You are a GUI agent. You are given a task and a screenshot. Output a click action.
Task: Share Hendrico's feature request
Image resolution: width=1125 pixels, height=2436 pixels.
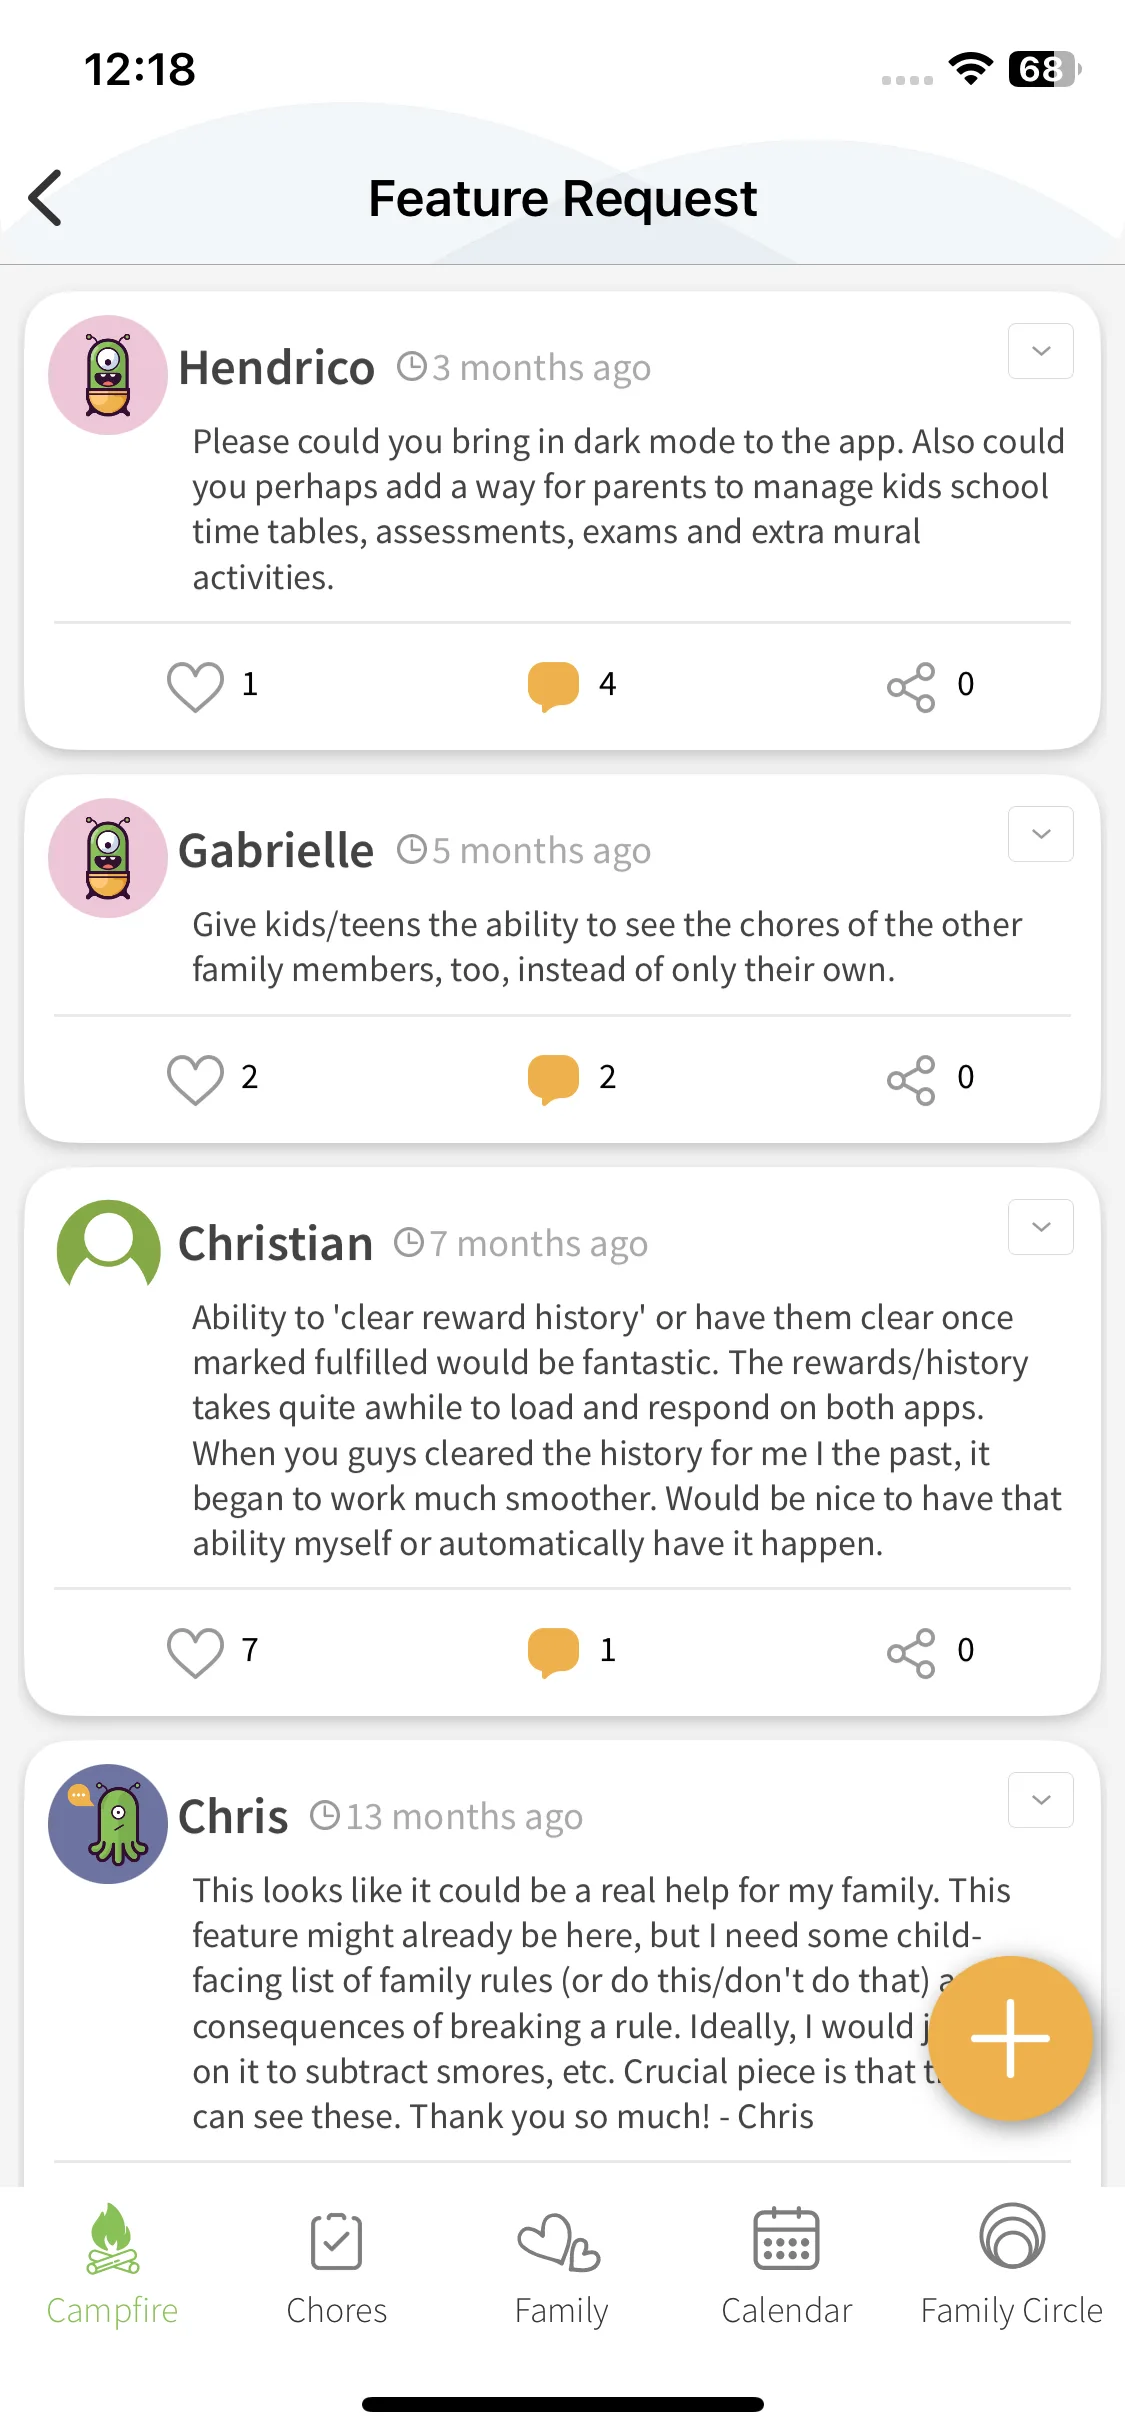click(911, 687)
